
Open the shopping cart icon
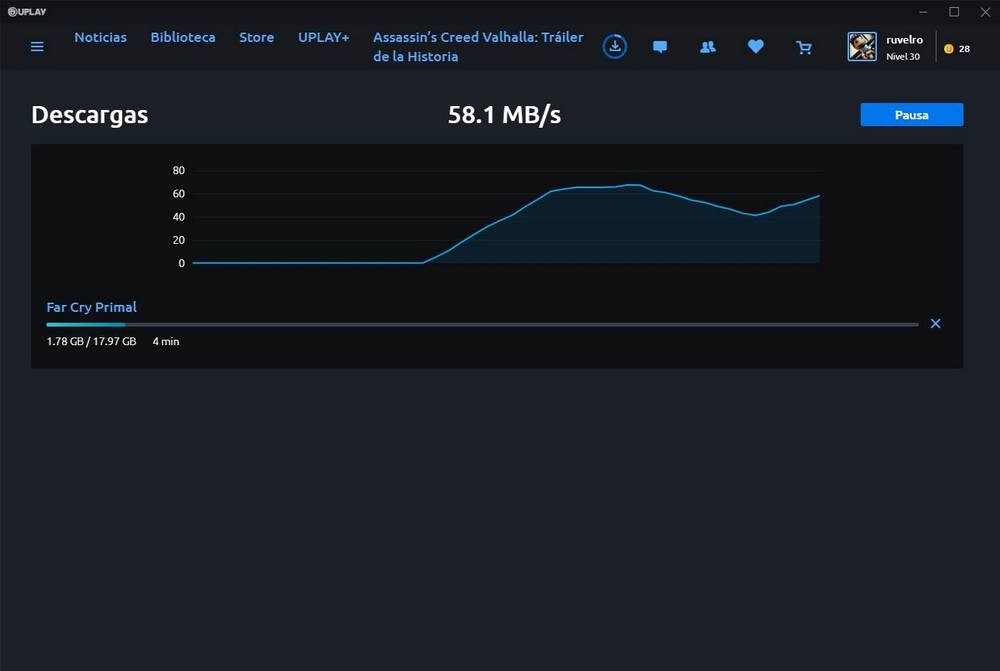[804, 47]
